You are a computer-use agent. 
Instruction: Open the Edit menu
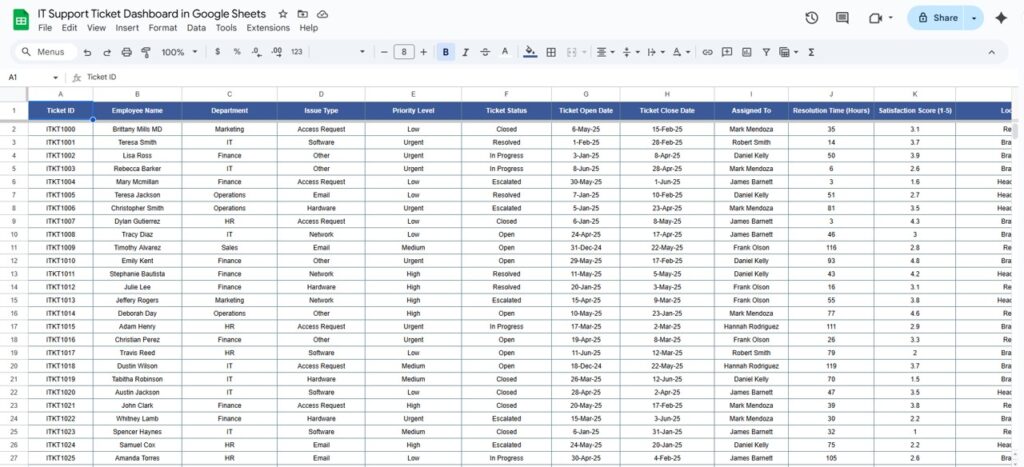point(69,28)
